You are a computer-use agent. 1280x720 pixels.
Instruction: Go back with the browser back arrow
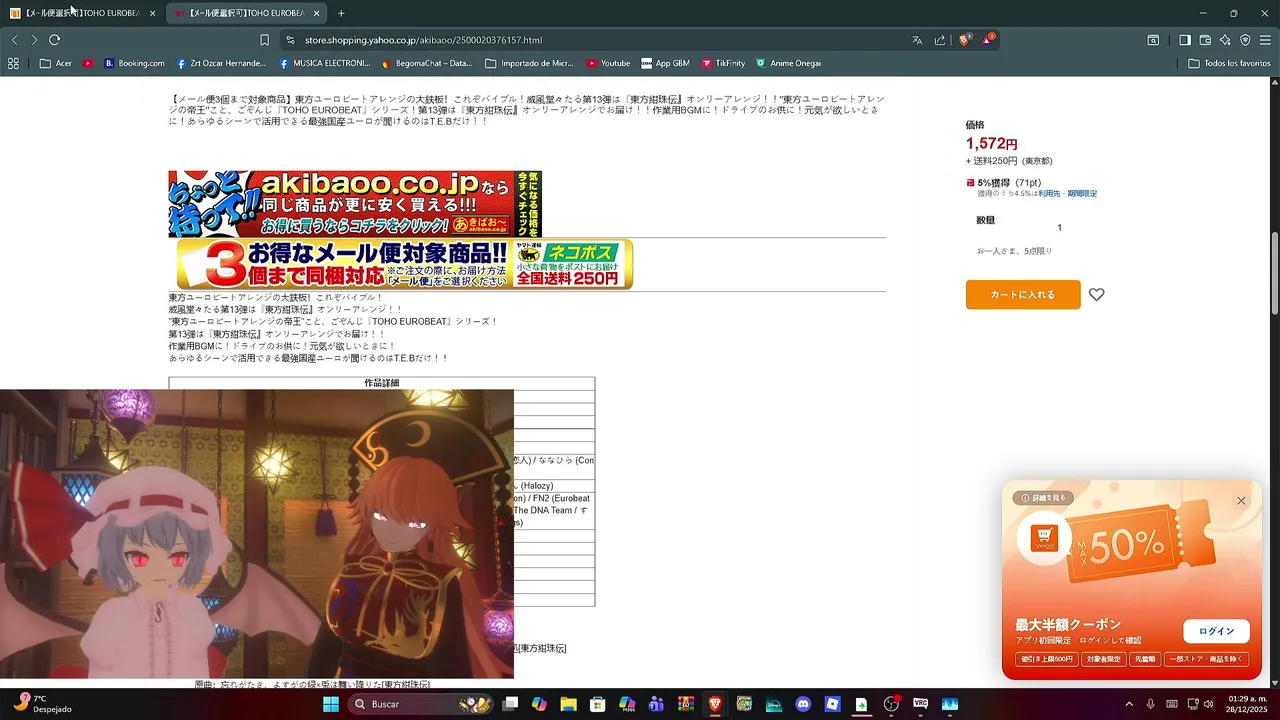pos(14,40)
